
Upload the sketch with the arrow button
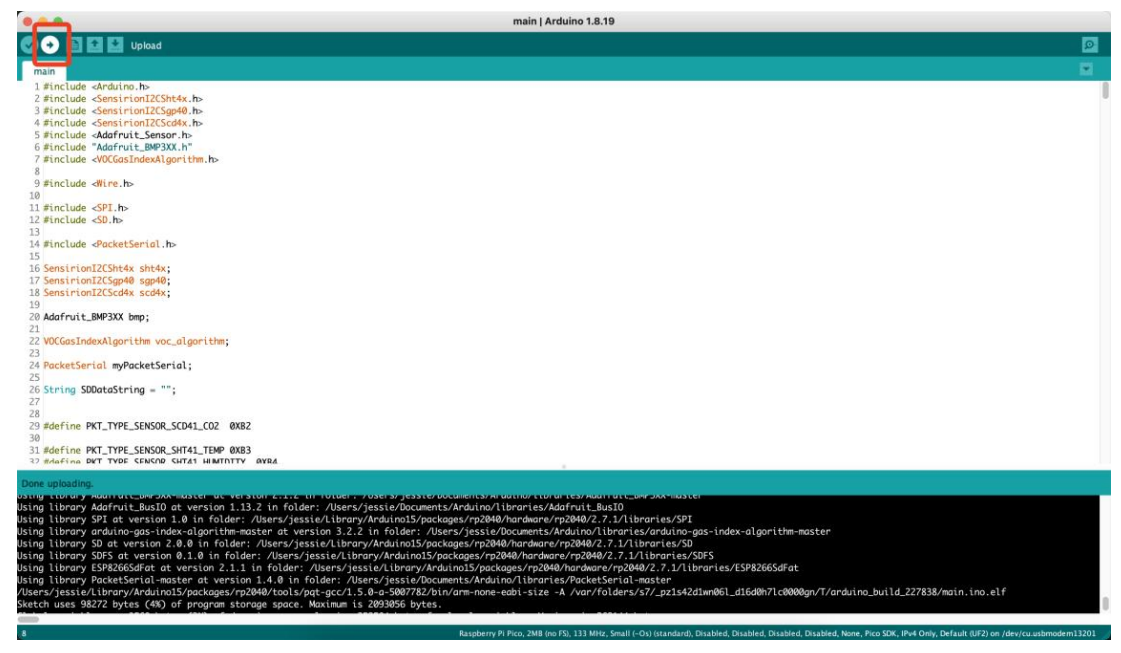point(50,45)
